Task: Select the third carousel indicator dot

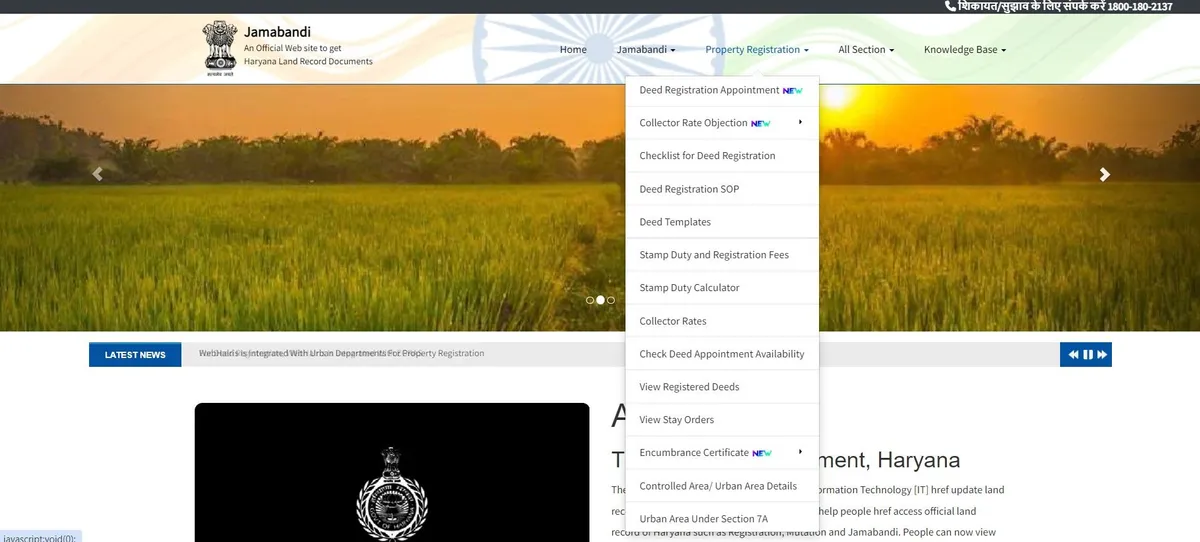Action: (x=611, y=300)
